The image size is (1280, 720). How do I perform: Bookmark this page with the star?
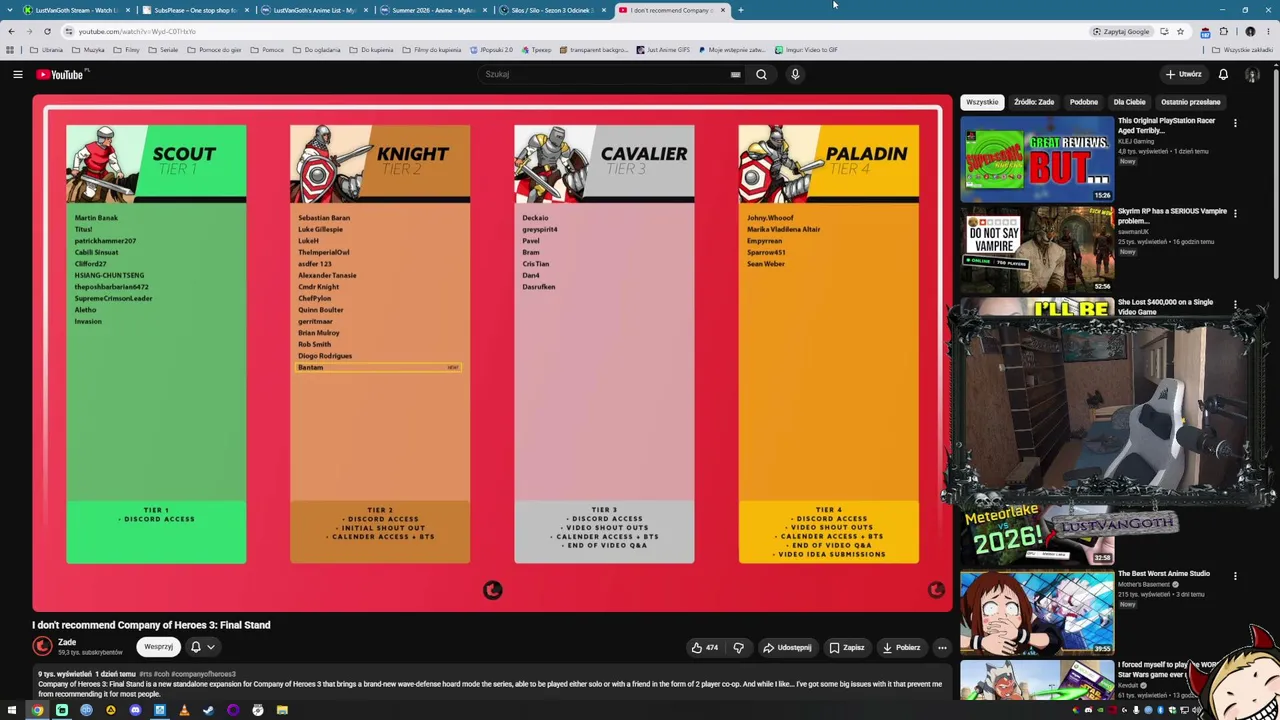point(1180,31)
